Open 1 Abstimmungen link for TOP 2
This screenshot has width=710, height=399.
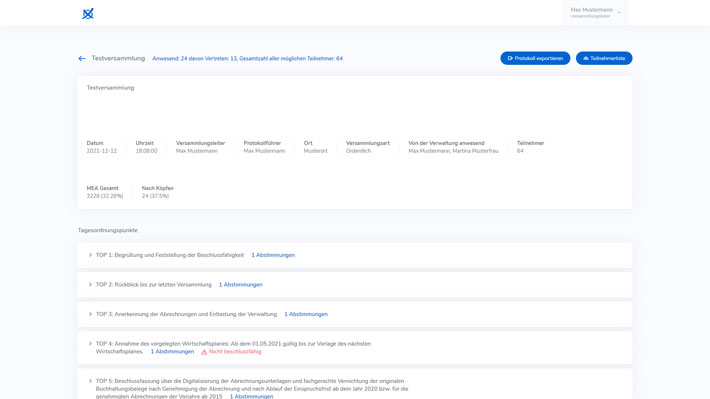click(x=240, y=285)
